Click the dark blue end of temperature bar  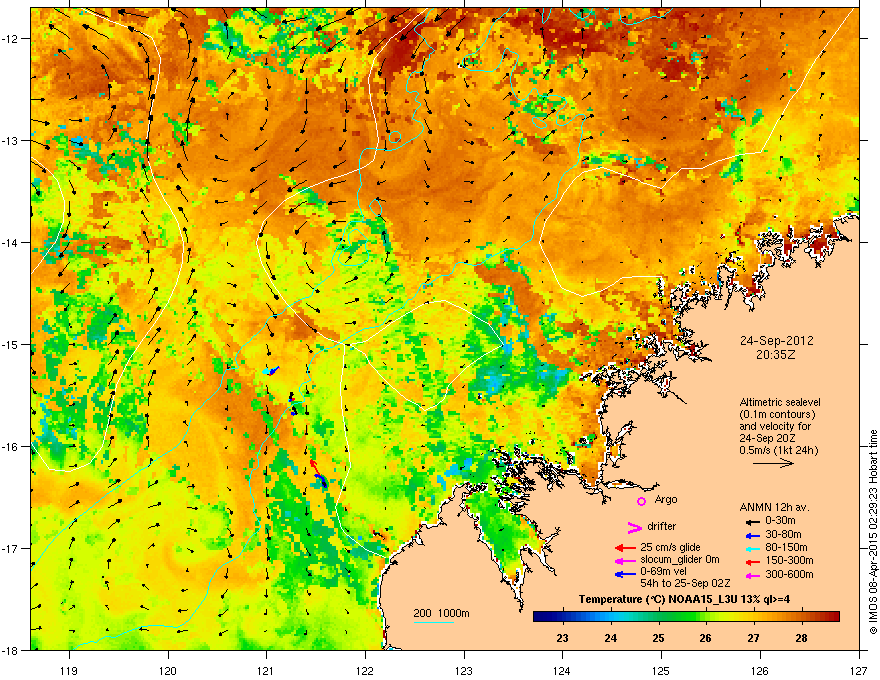pos(539,617)
